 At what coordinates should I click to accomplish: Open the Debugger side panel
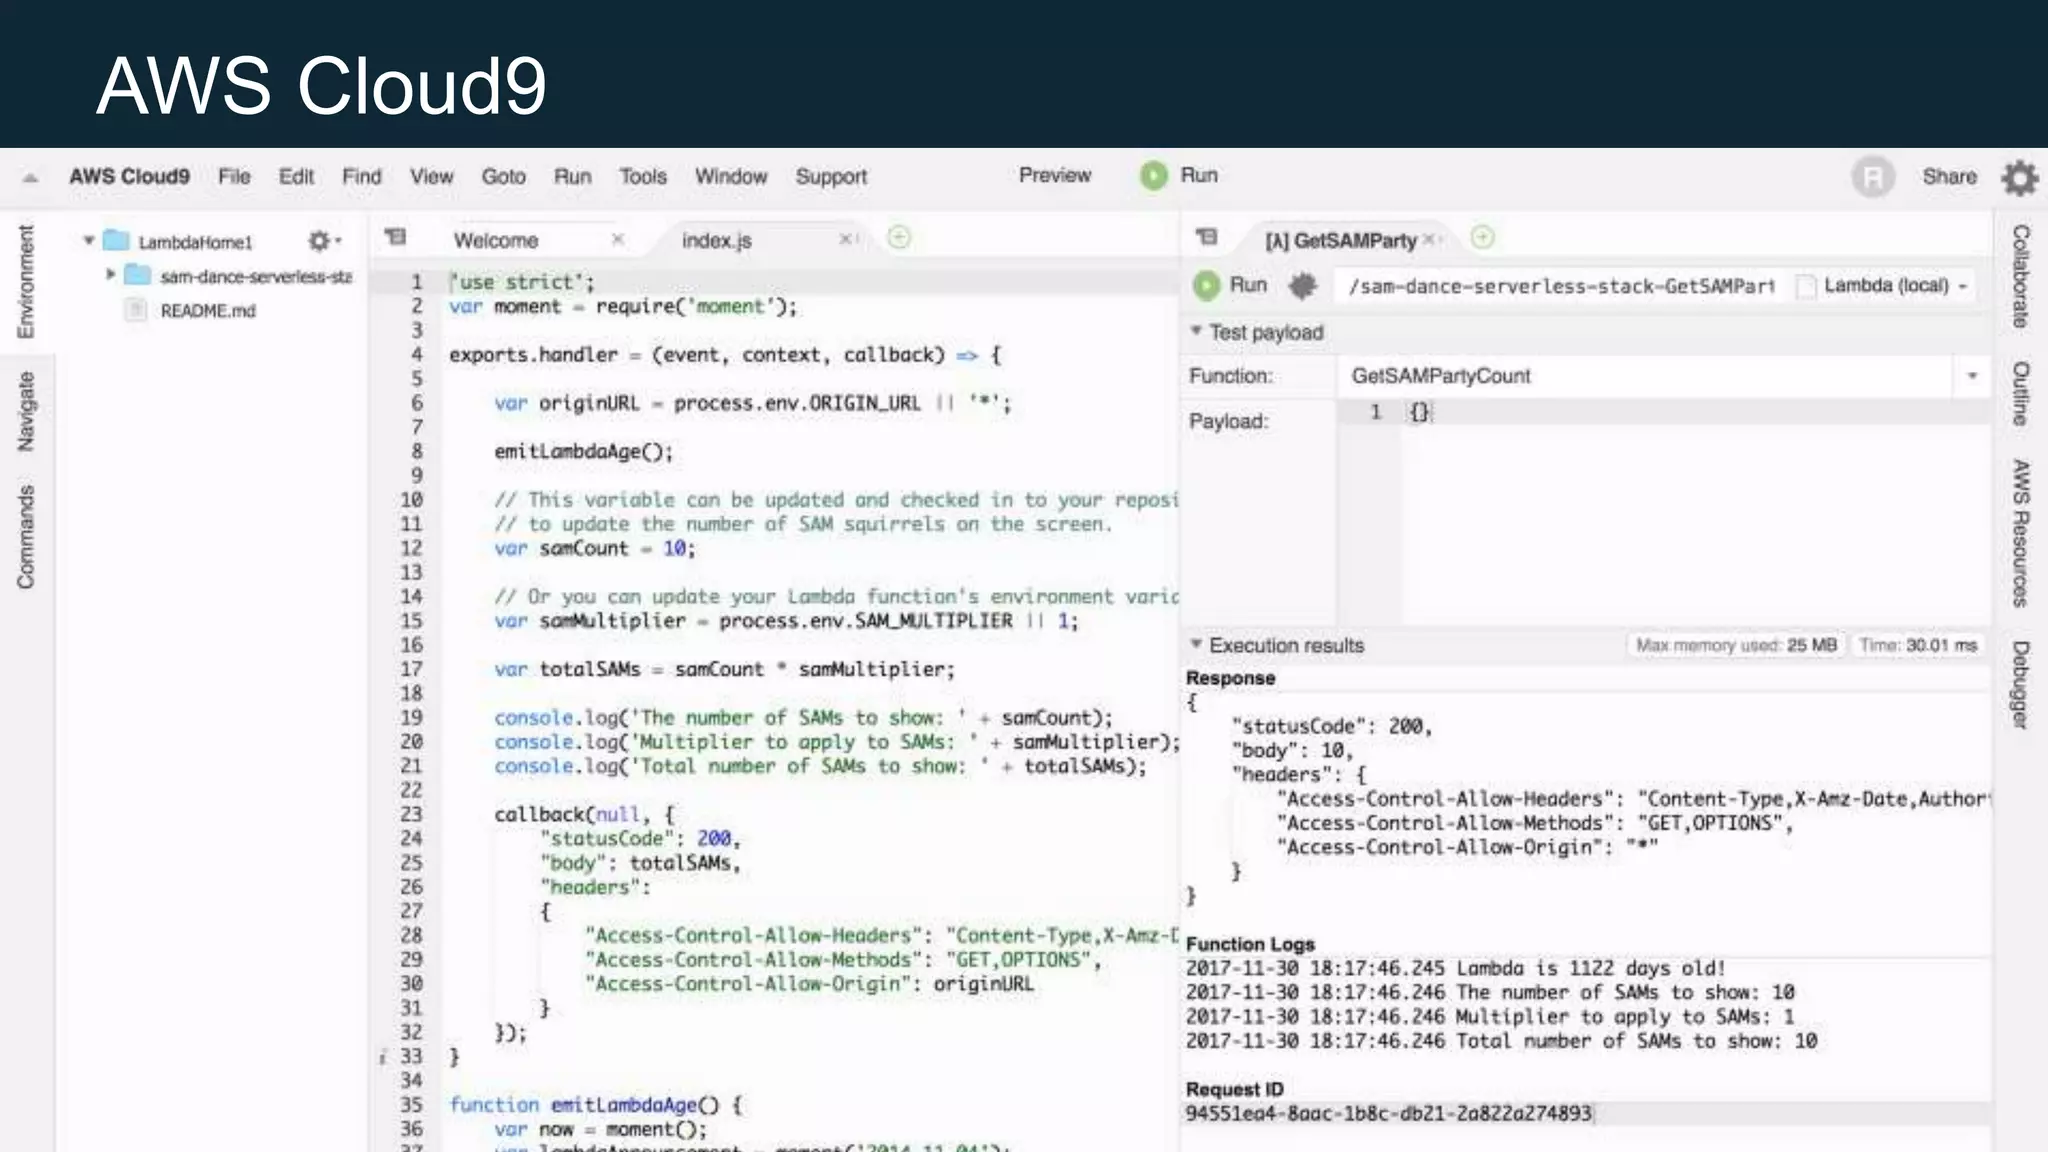(2021, 685)
